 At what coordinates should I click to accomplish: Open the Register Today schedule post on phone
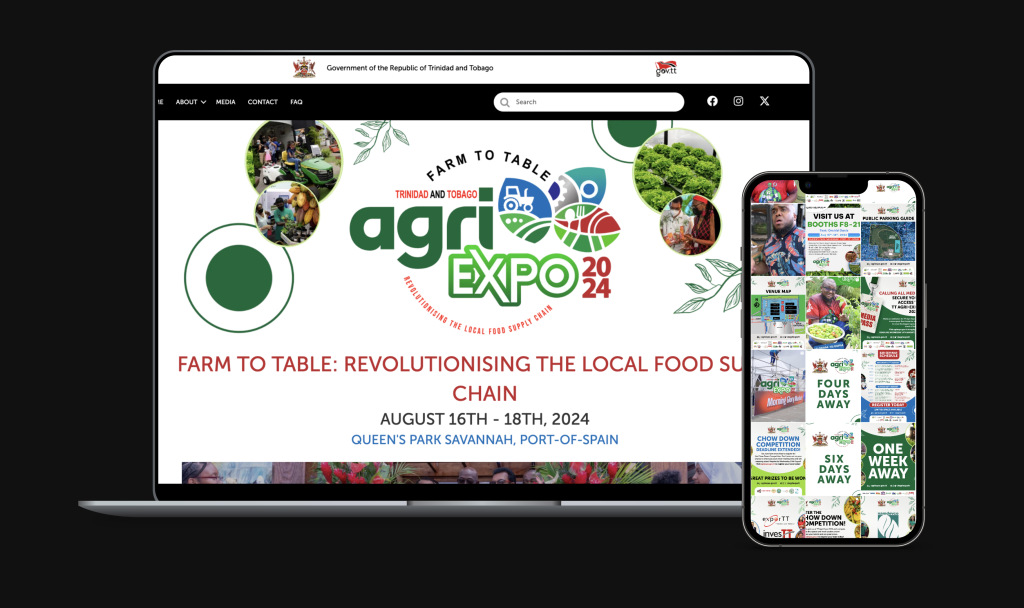pyautogui.click(x=888, y=386)
